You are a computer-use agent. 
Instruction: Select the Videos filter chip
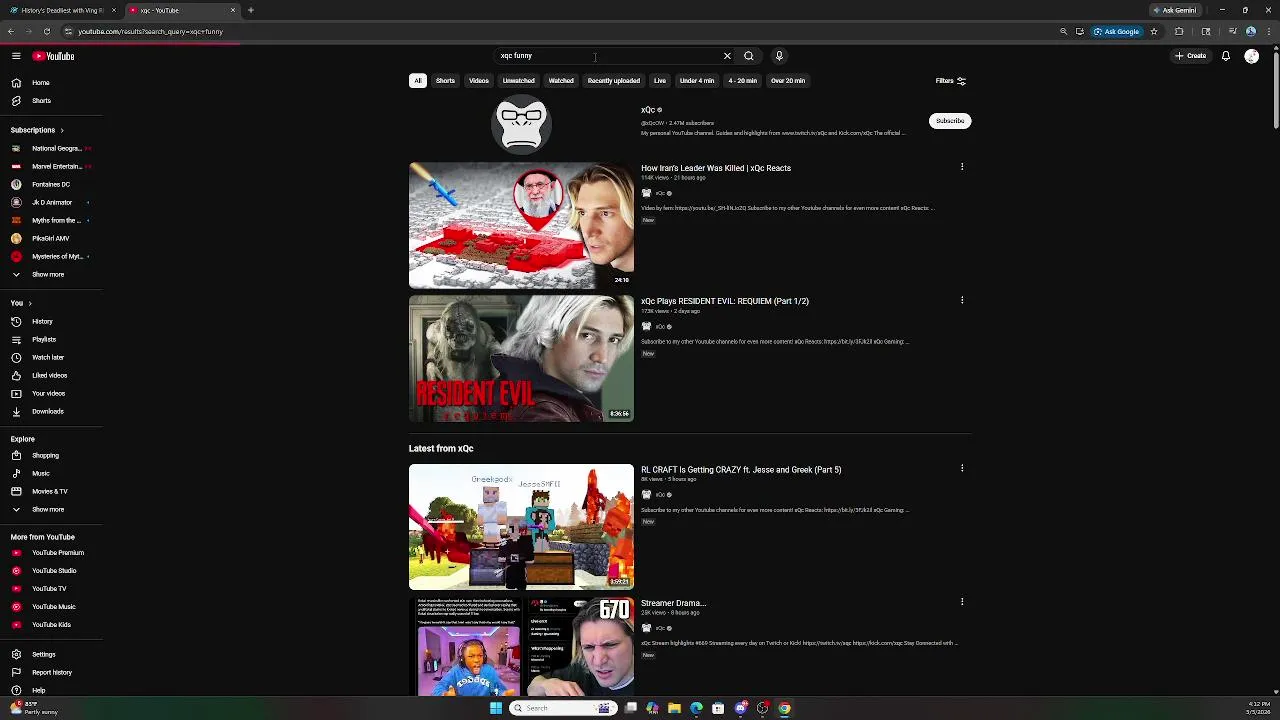[x=479, y=81]
